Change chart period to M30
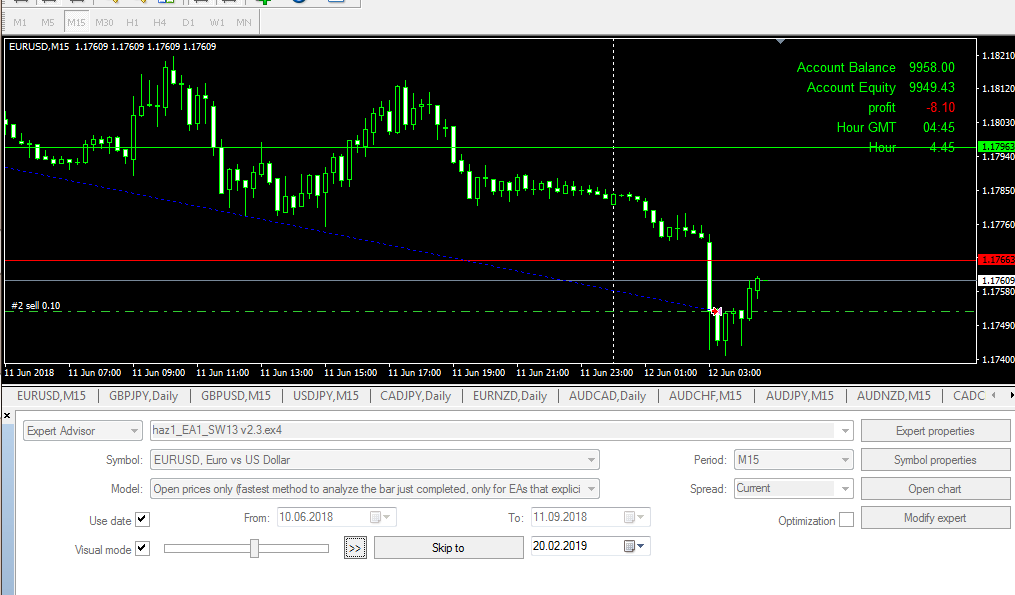The image size is (1015, 595). [104, 21]
